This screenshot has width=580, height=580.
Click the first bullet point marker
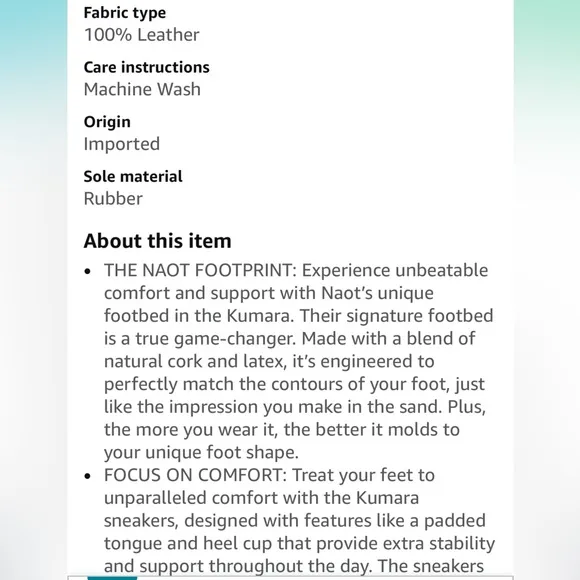pos(87,272)
